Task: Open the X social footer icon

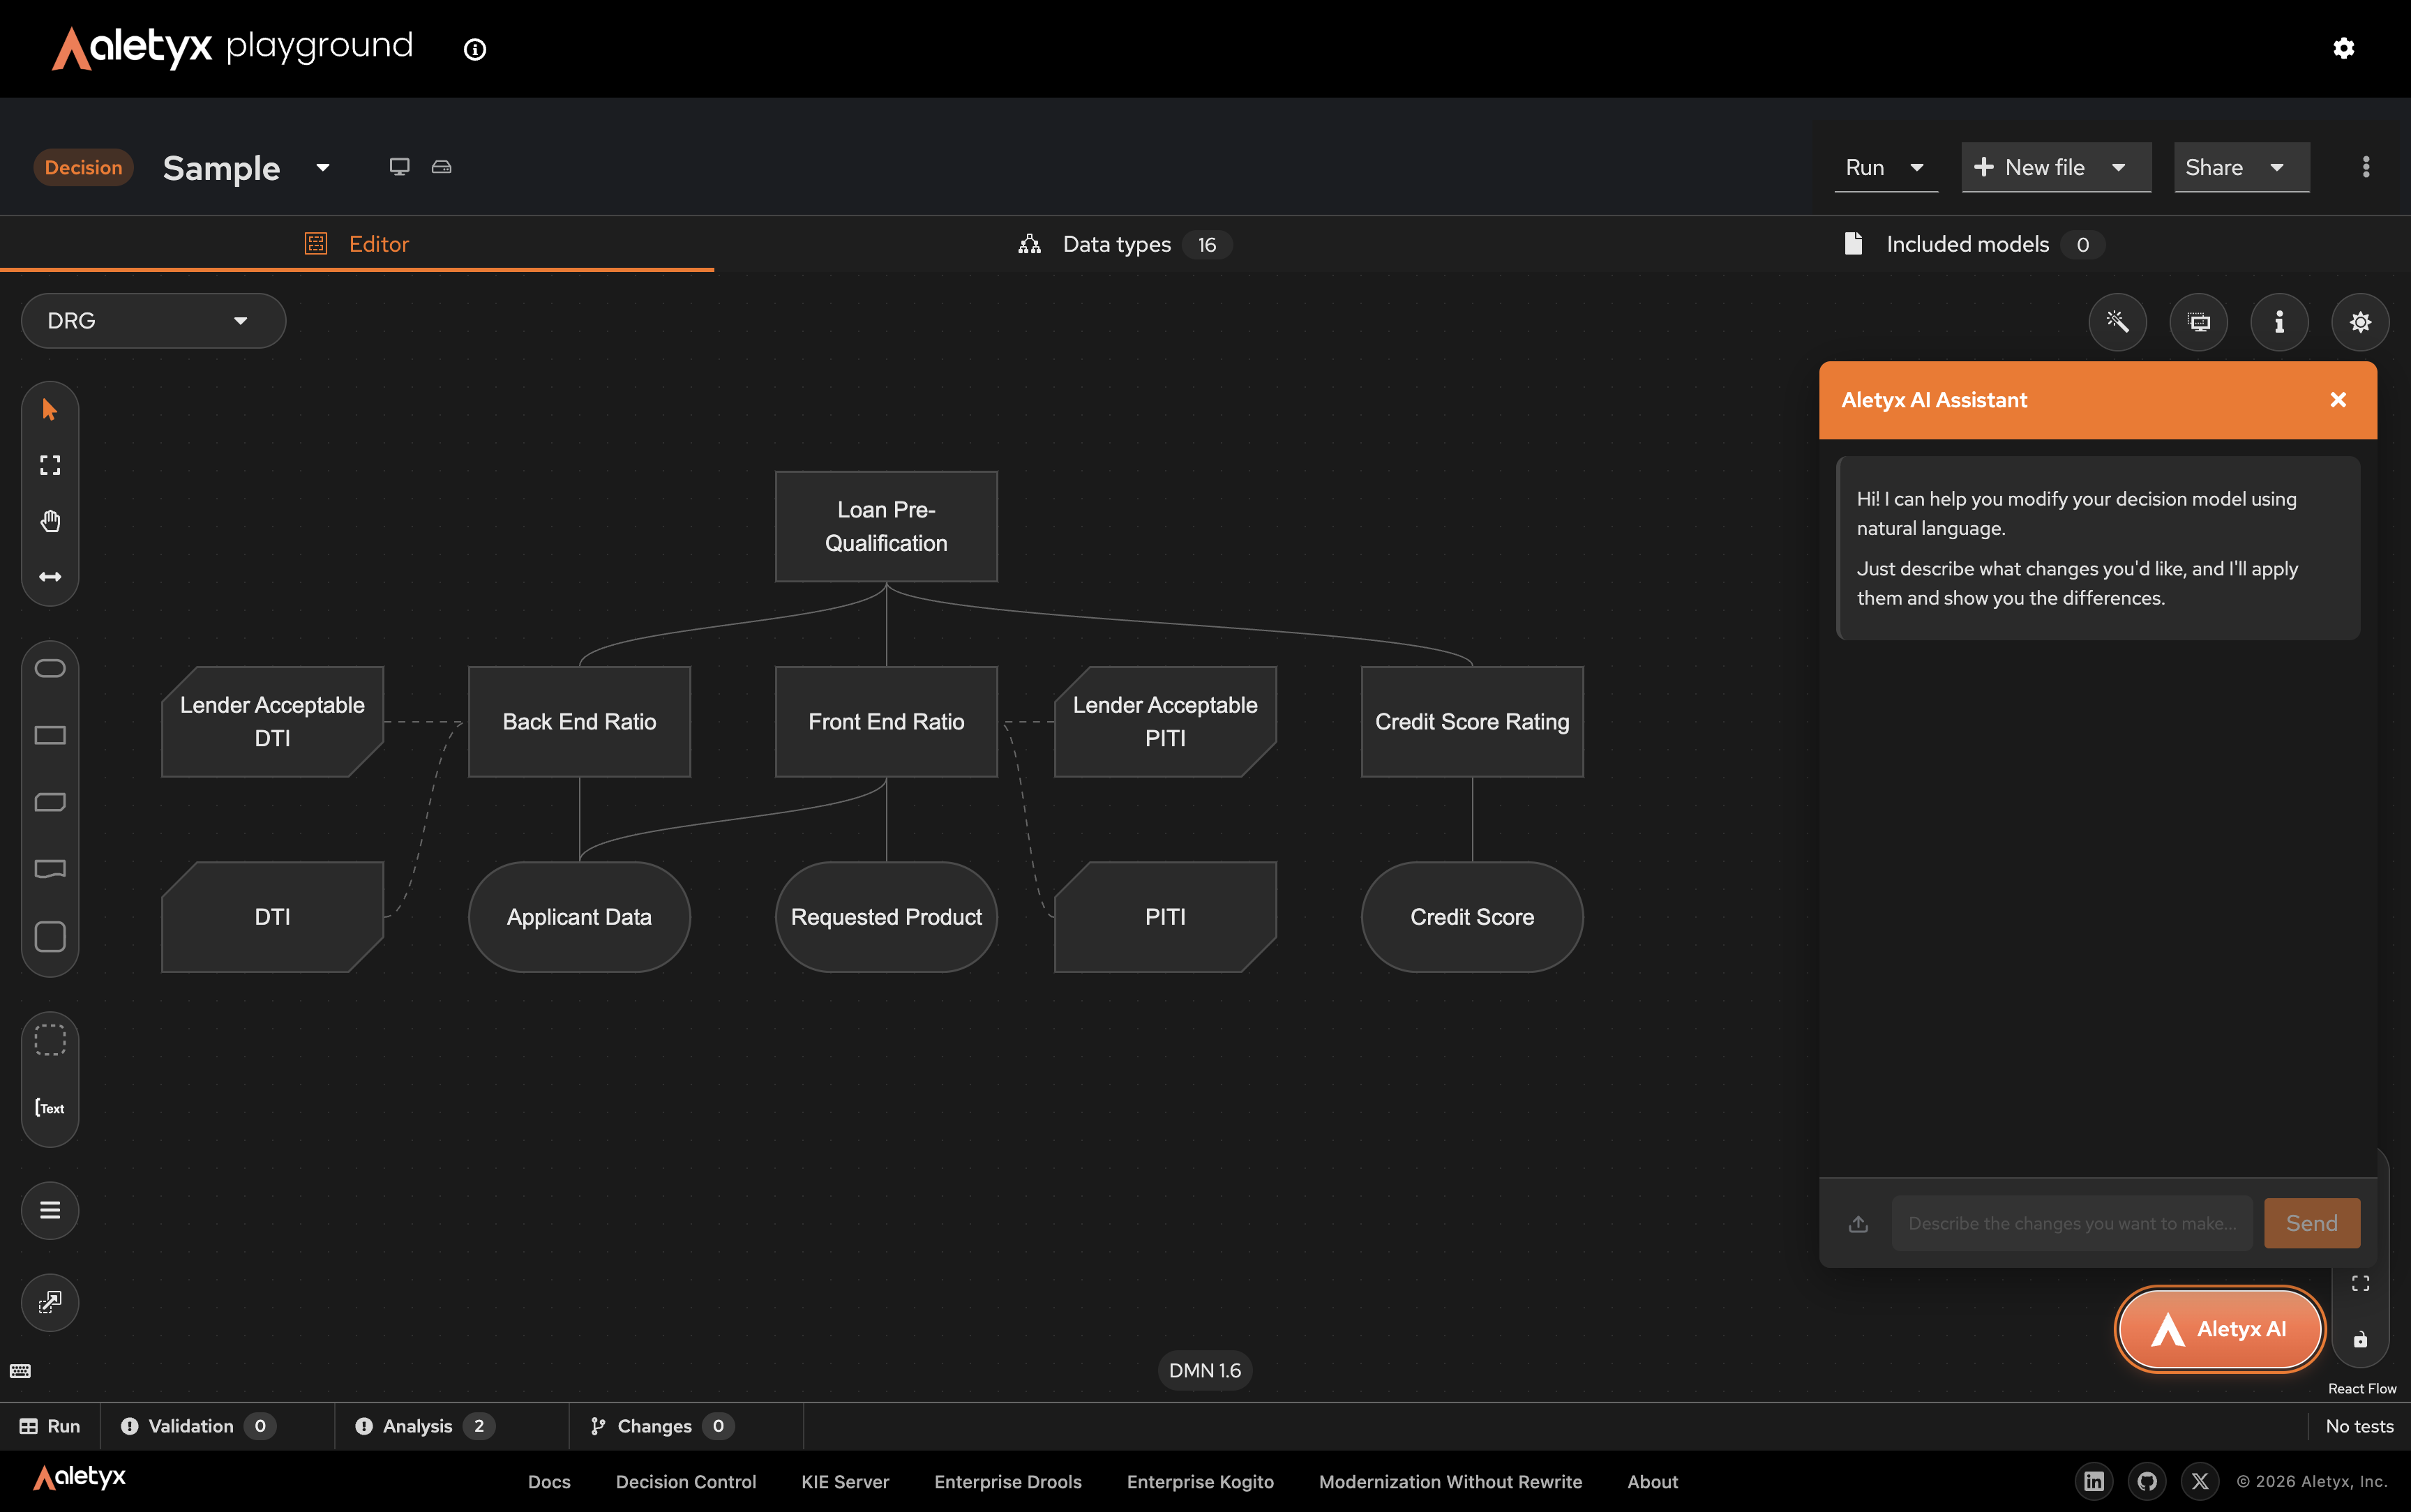Action: click(2200, 1481)
